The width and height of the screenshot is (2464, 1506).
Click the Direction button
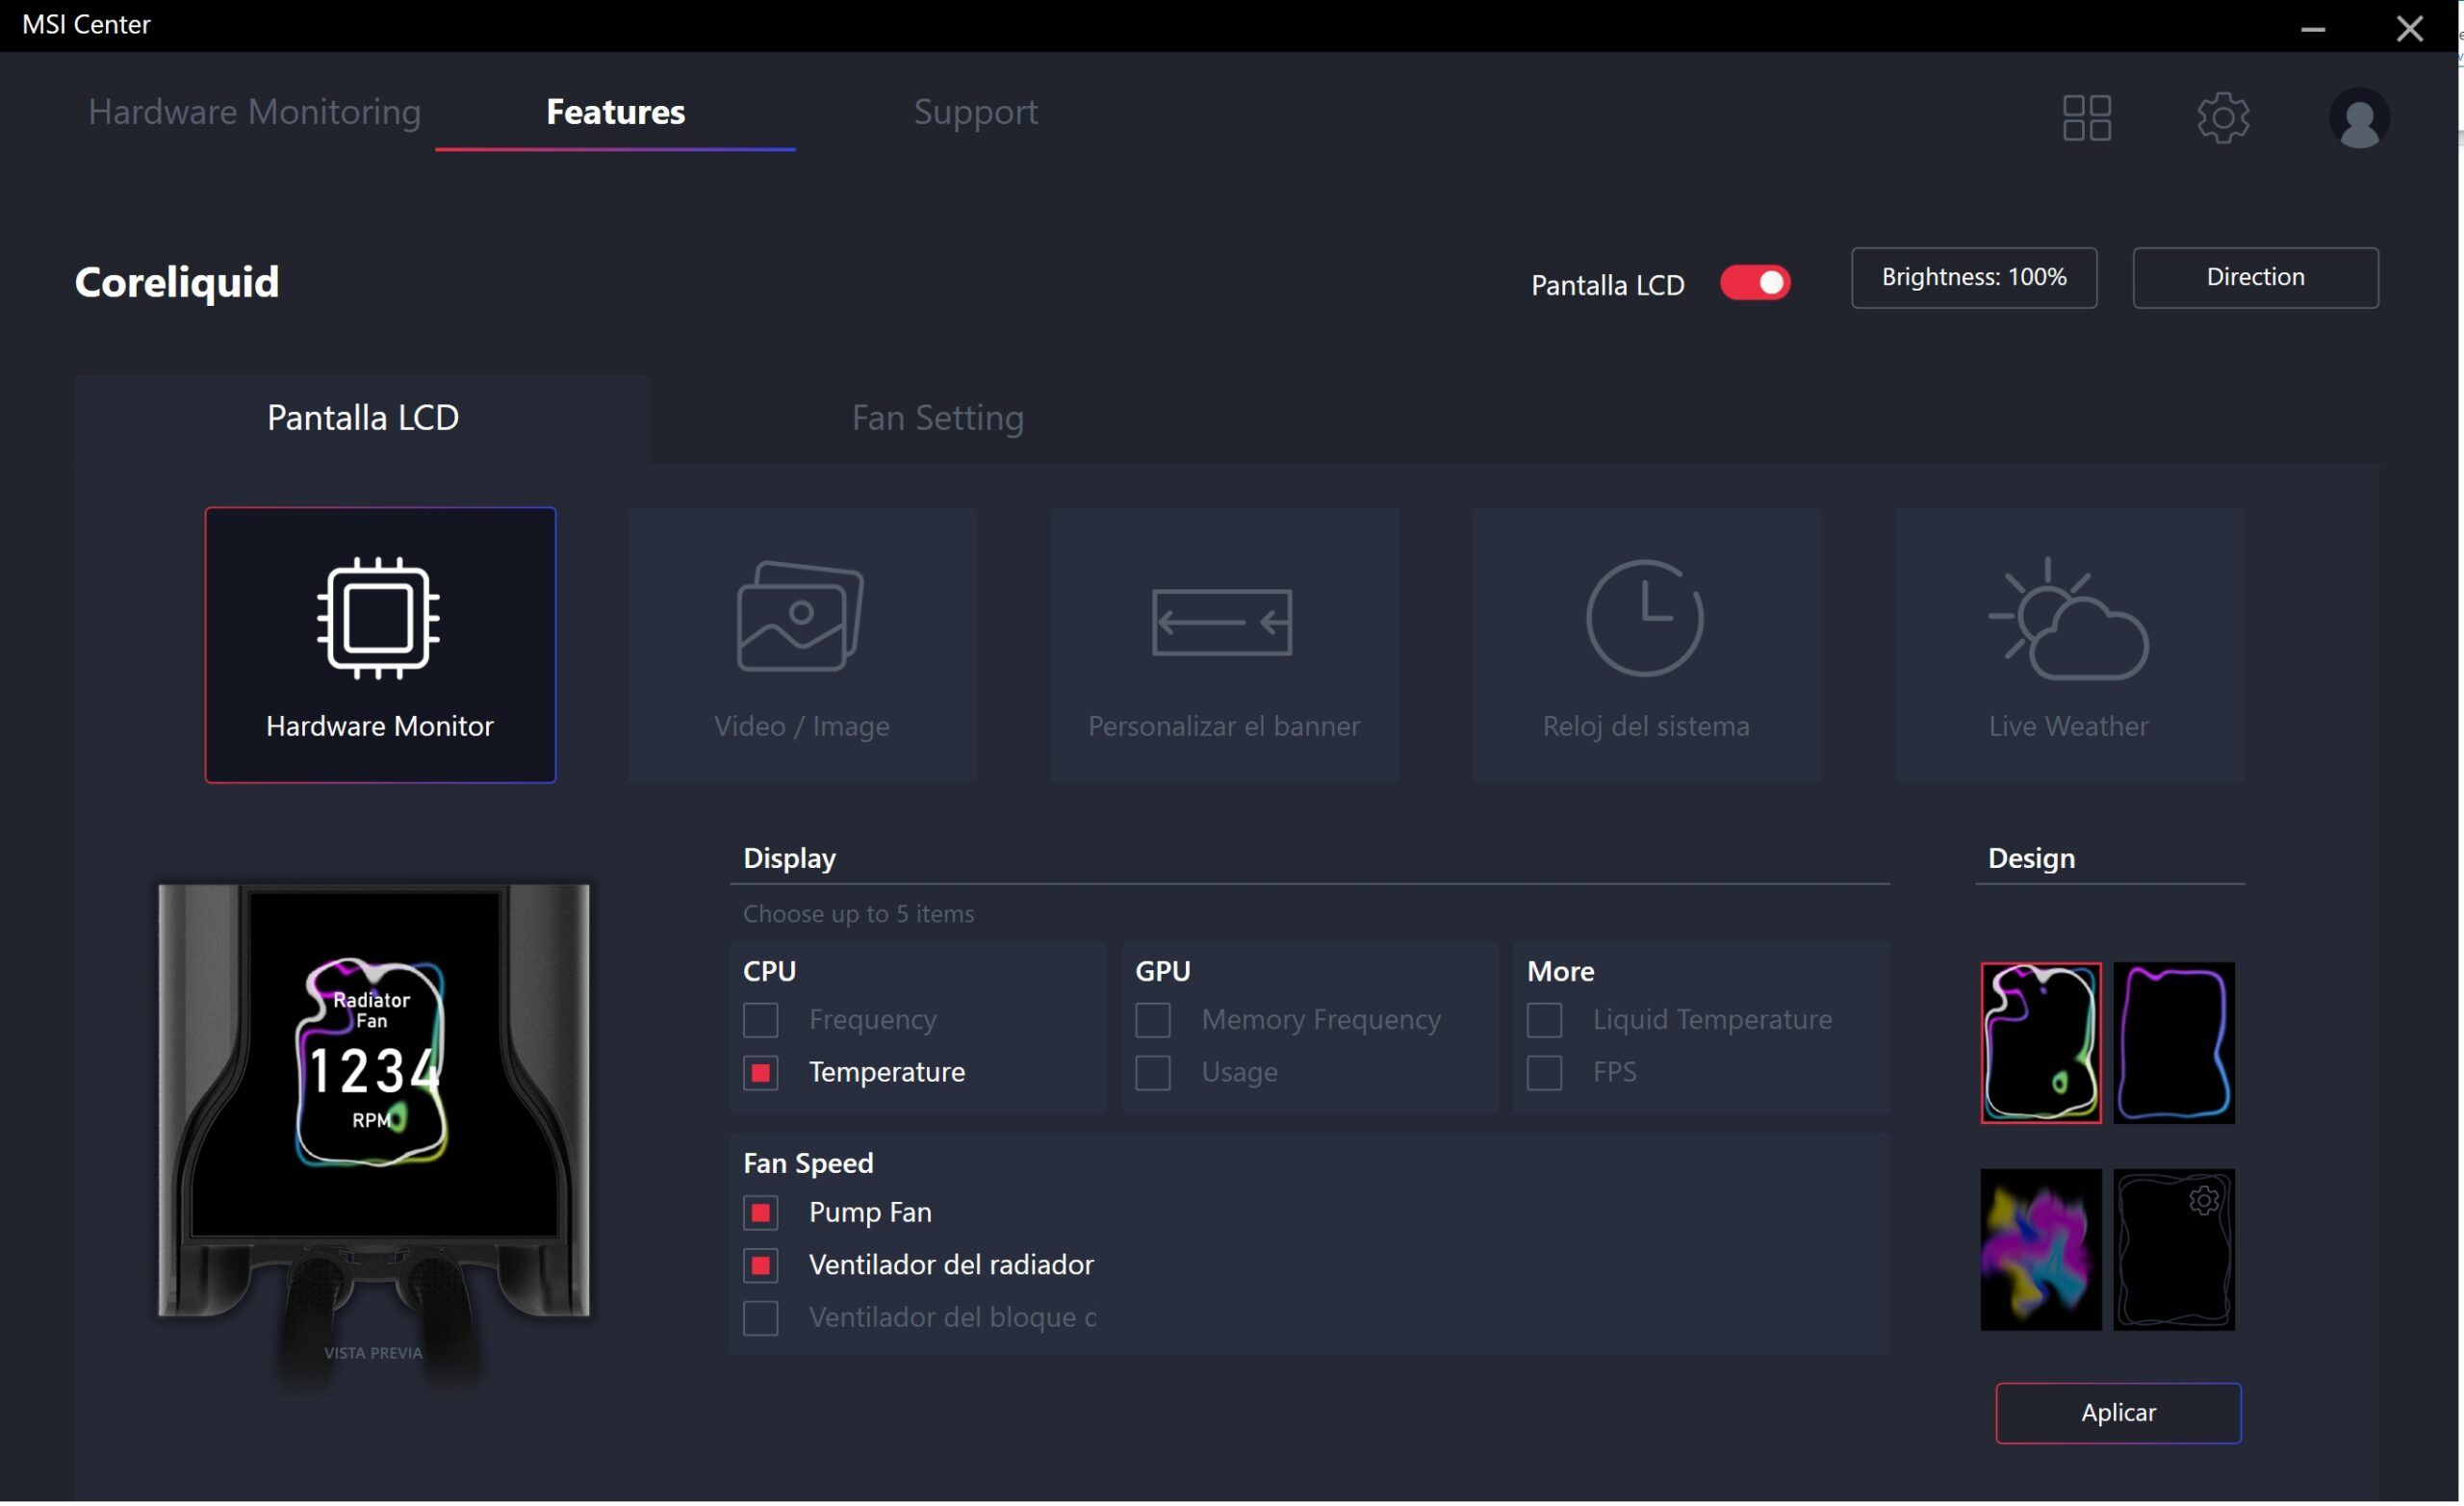[2255, 278]
